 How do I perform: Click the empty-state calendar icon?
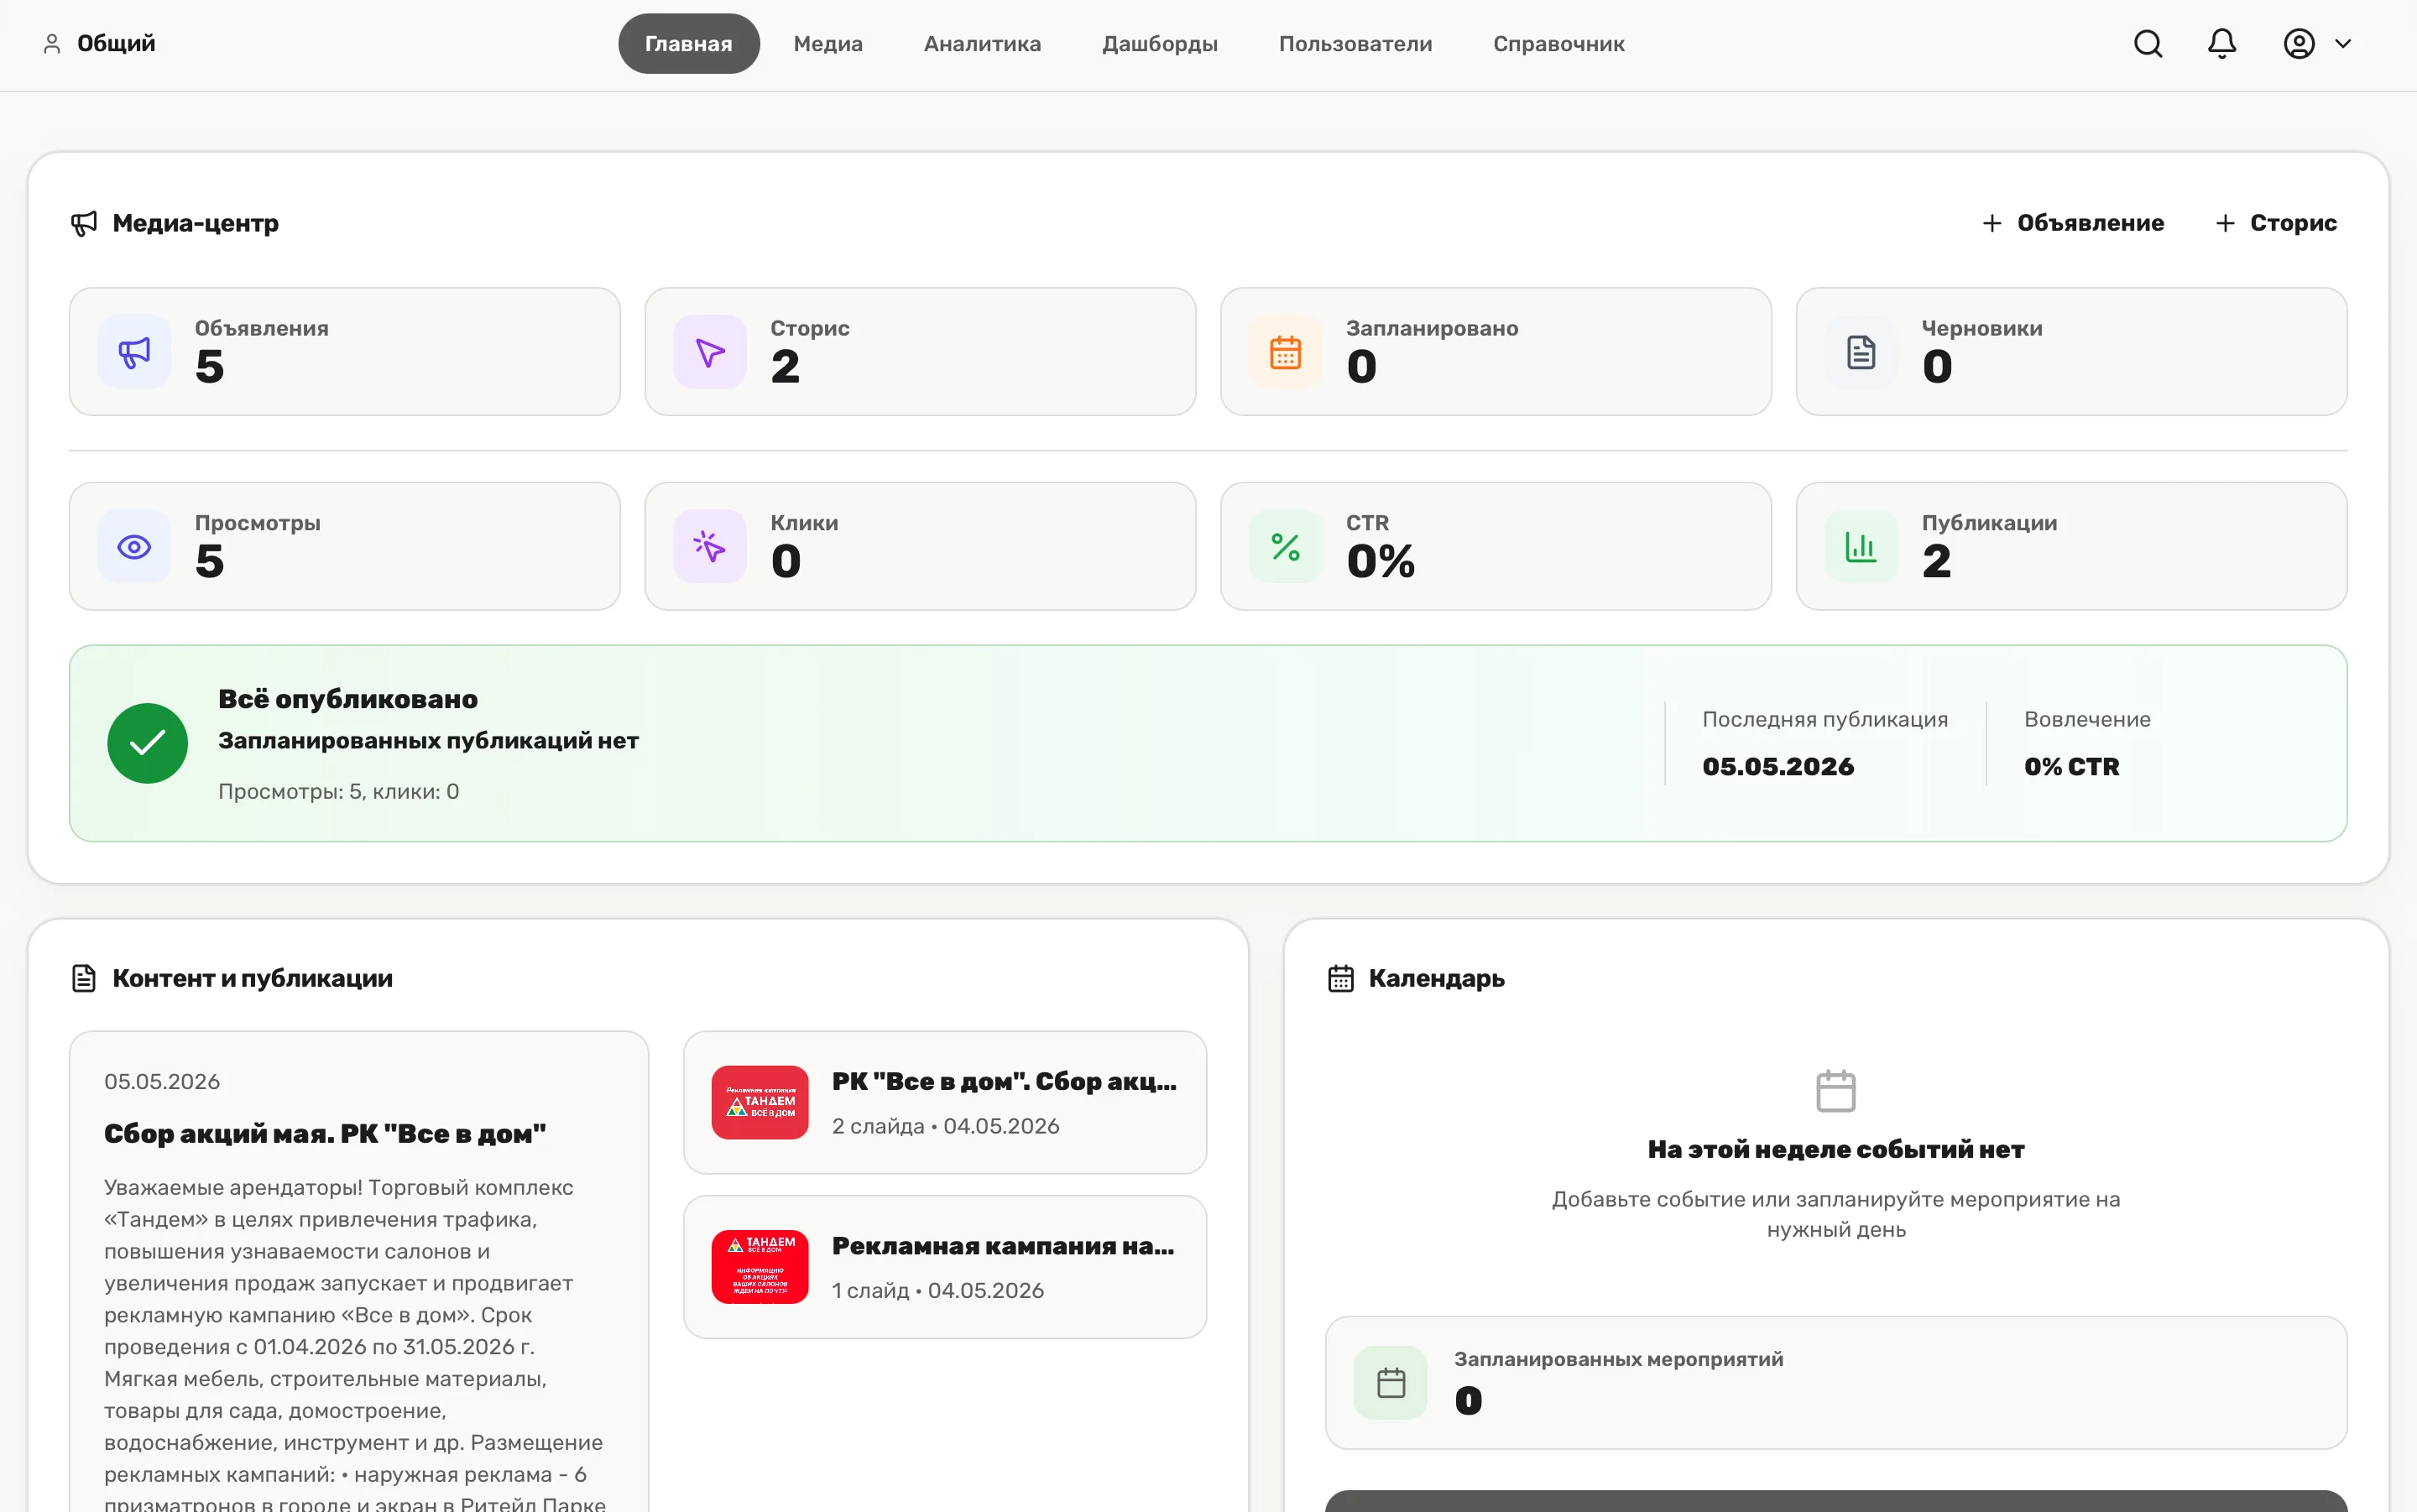point(1836,1091)
